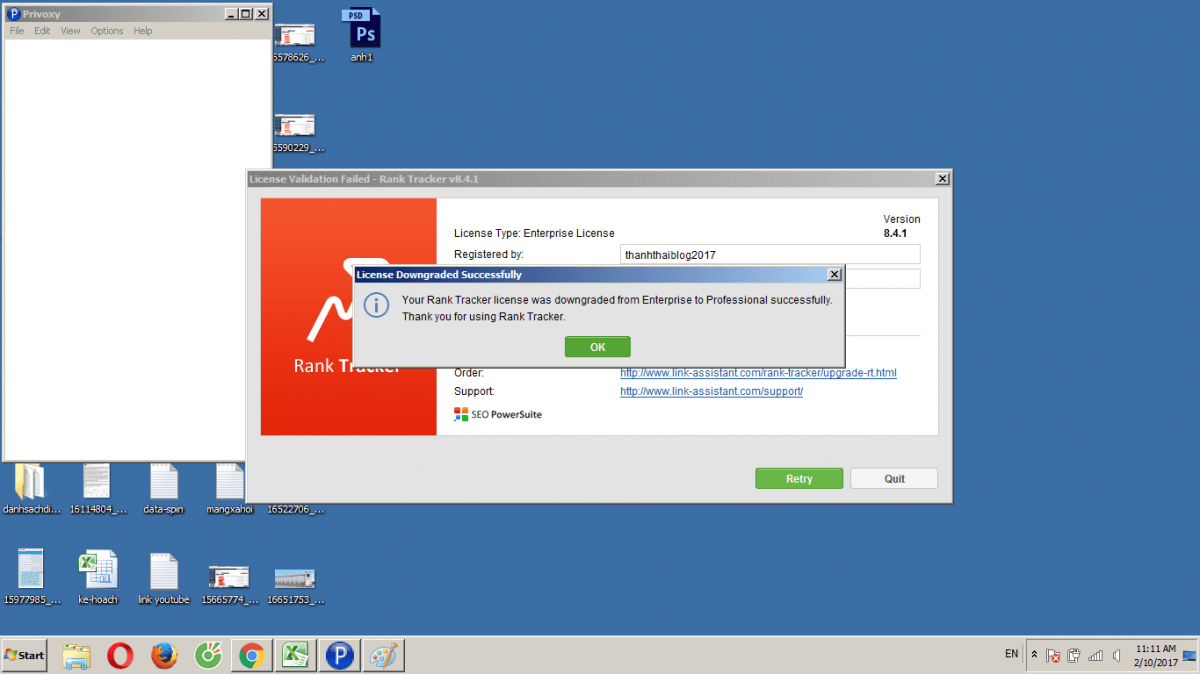Show hidden system tray icons

[1034, 655]
